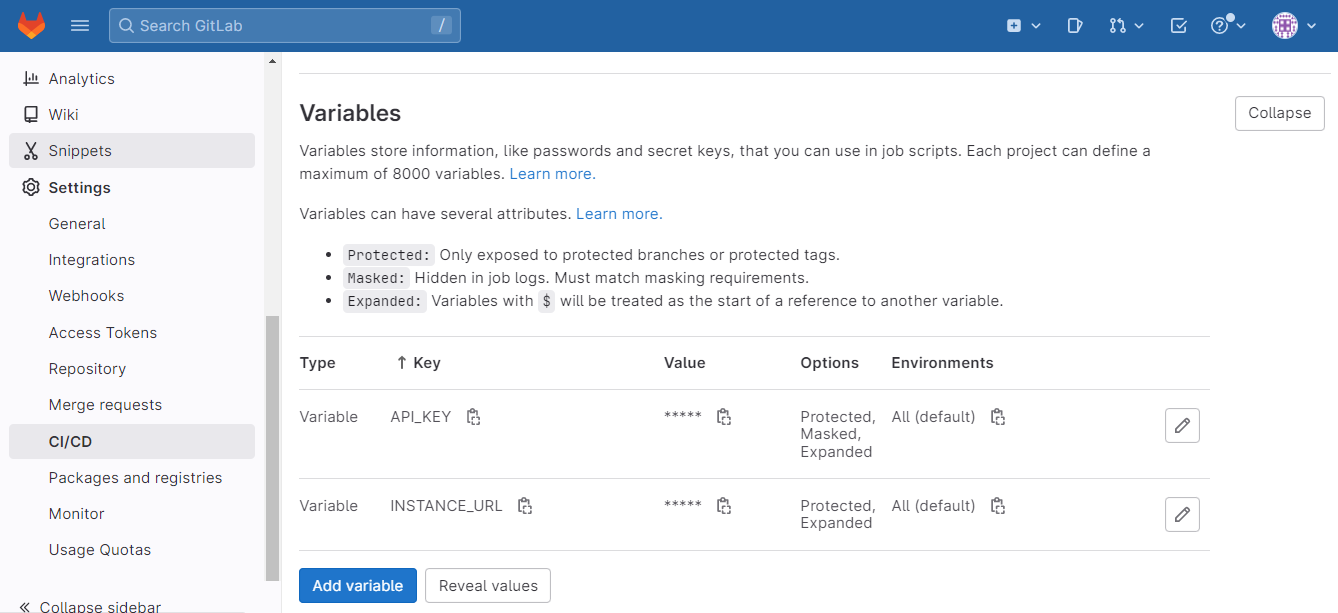
Task: Edit the API_KEY variable with pencil icon
Action: 1182,425
